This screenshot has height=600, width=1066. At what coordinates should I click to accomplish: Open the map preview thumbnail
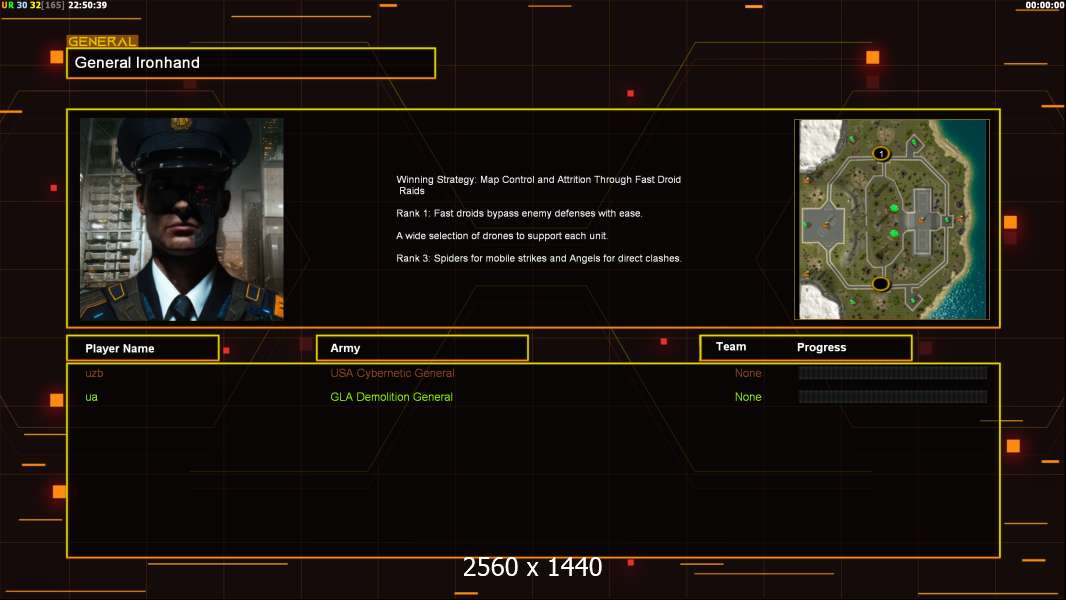coord(891,219)
